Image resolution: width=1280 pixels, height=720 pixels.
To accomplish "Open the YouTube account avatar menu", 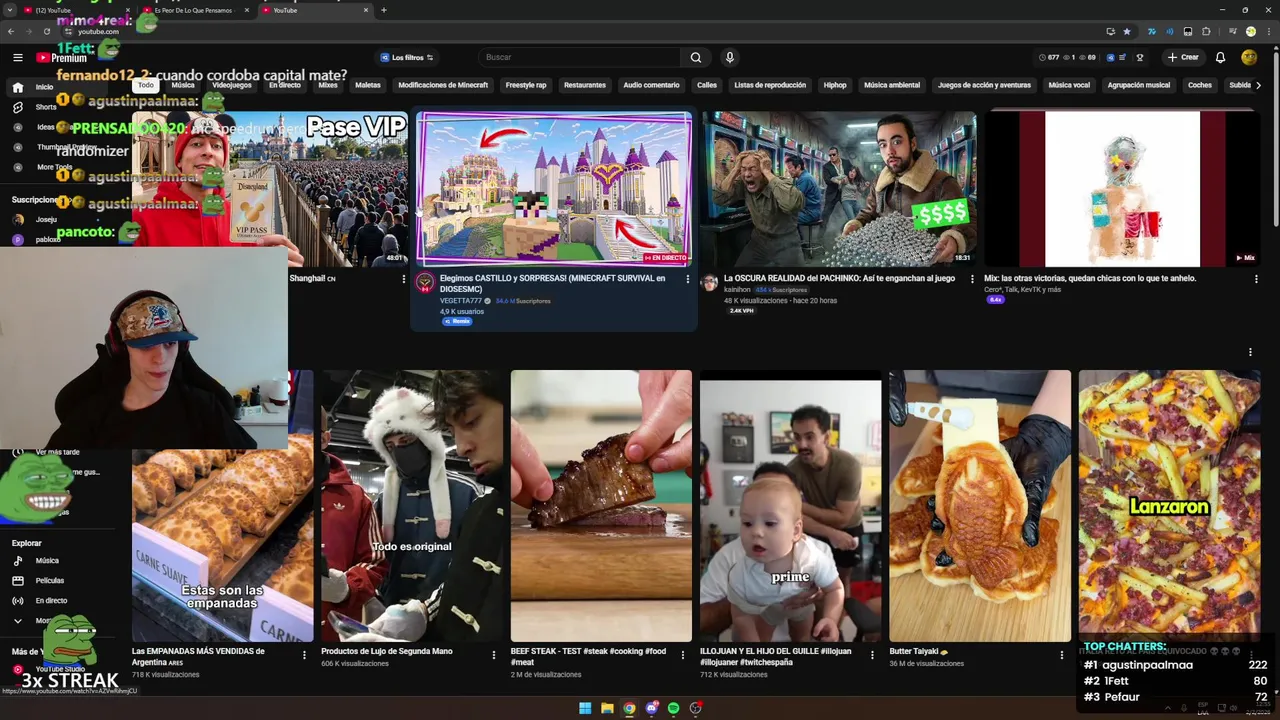I will 1249,57.
